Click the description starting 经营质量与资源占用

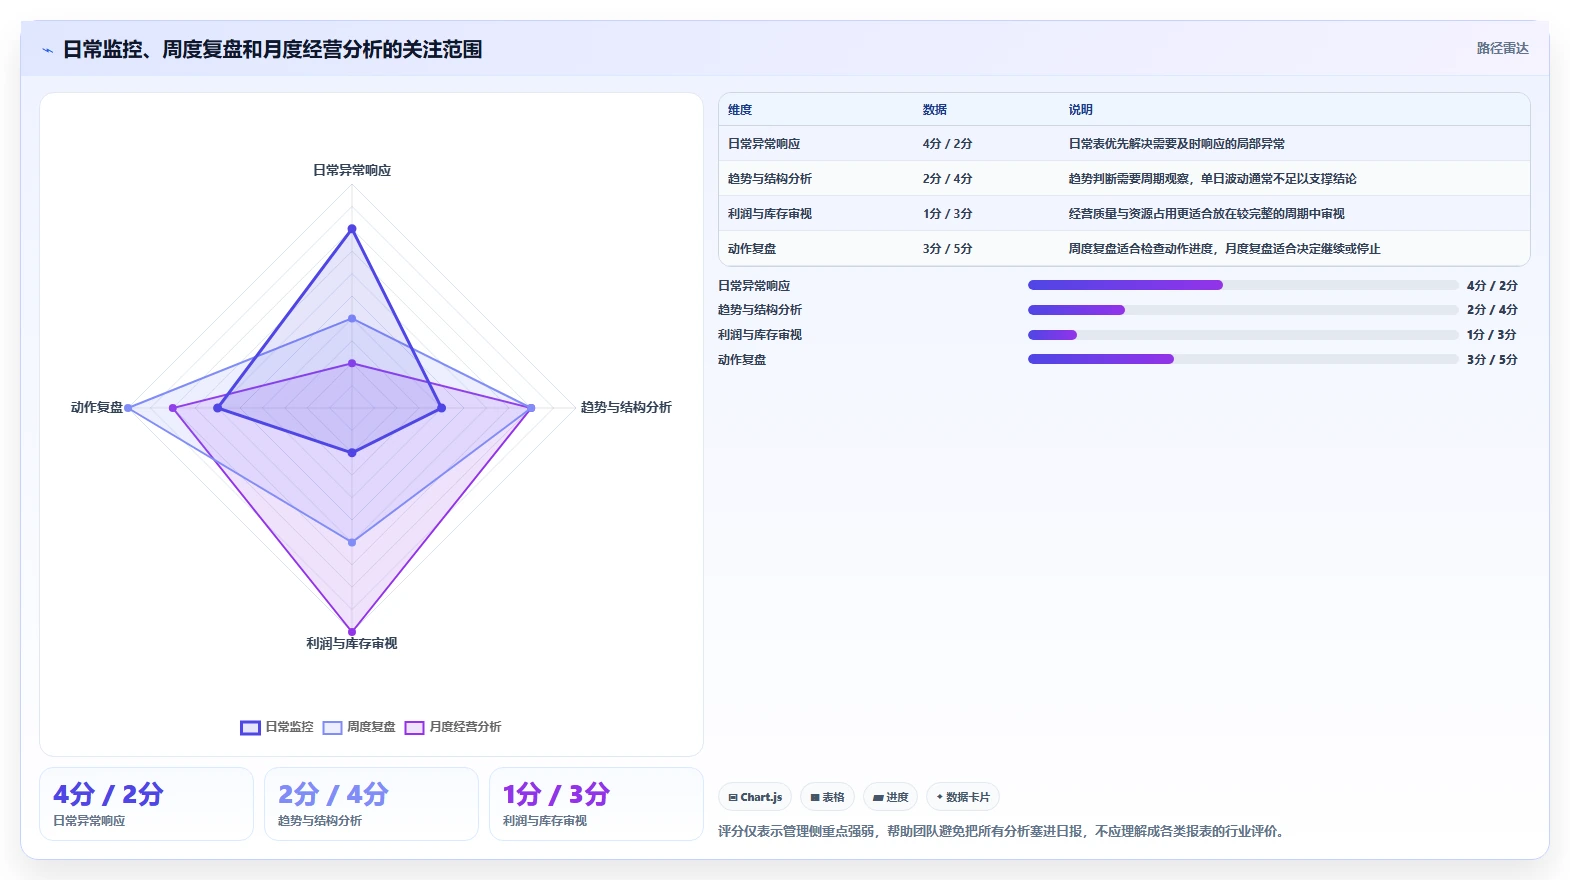pos(1207,214)
